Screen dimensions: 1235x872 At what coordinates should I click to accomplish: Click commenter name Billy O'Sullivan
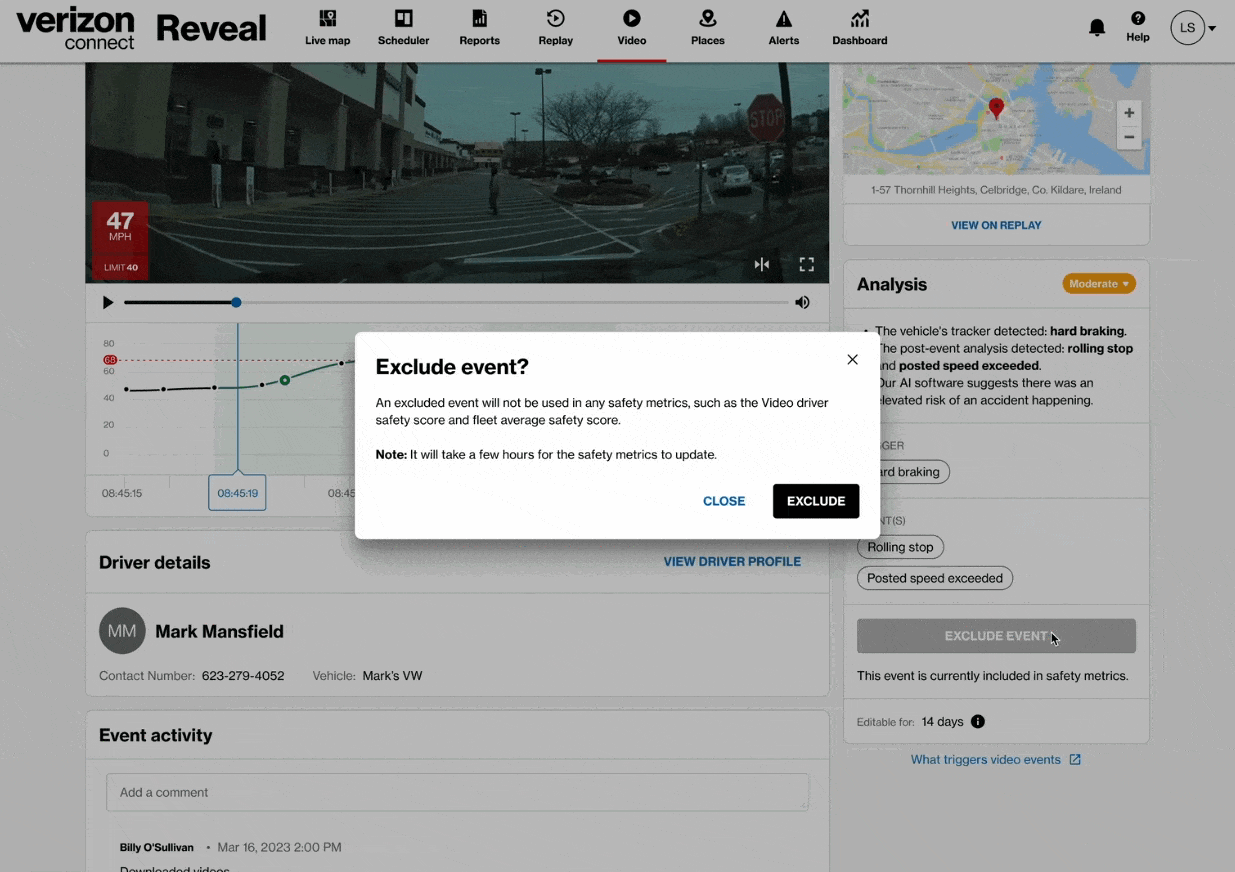157,847
